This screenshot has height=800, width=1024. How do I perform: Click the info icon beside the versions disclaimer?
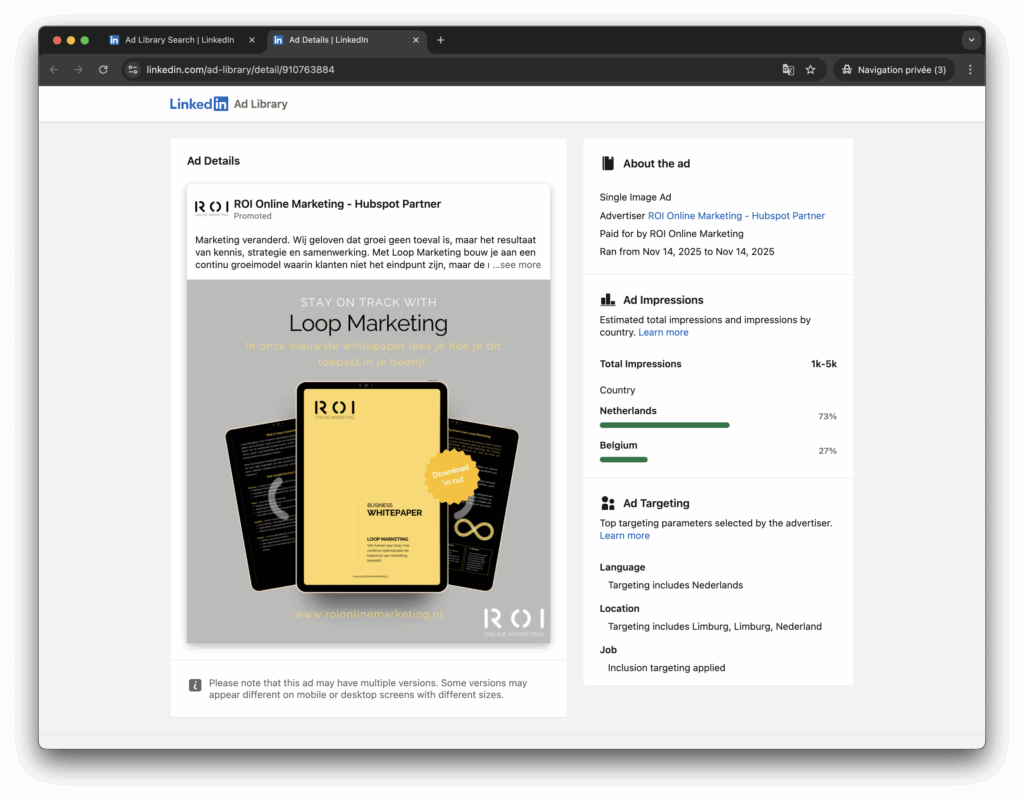194,684
